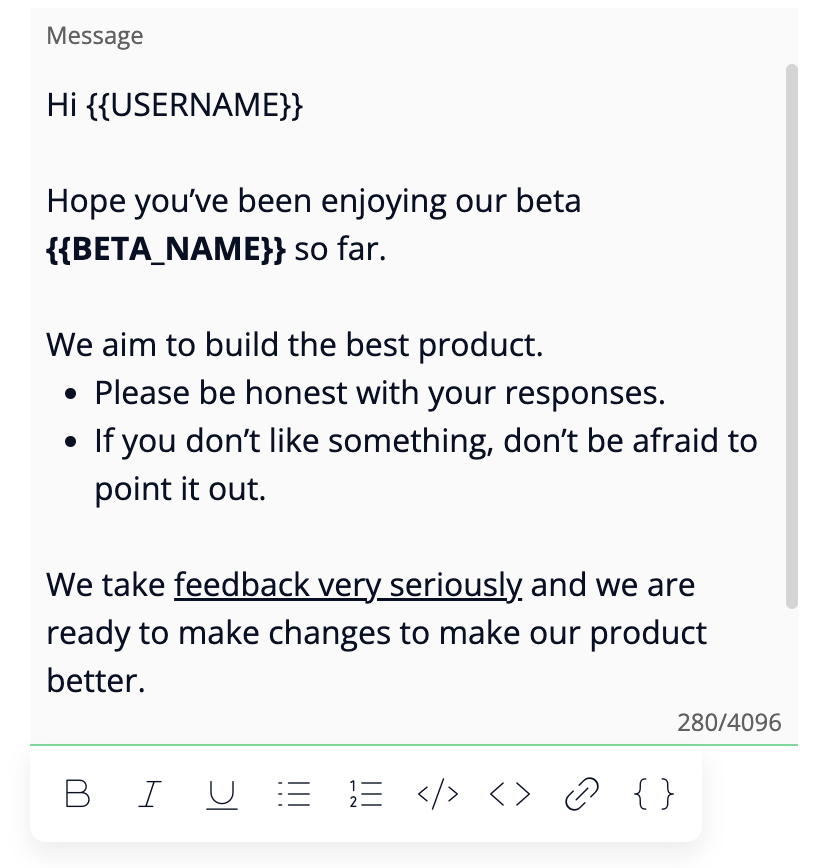Apply inline code with the <> icon

[x=510, y=794]
